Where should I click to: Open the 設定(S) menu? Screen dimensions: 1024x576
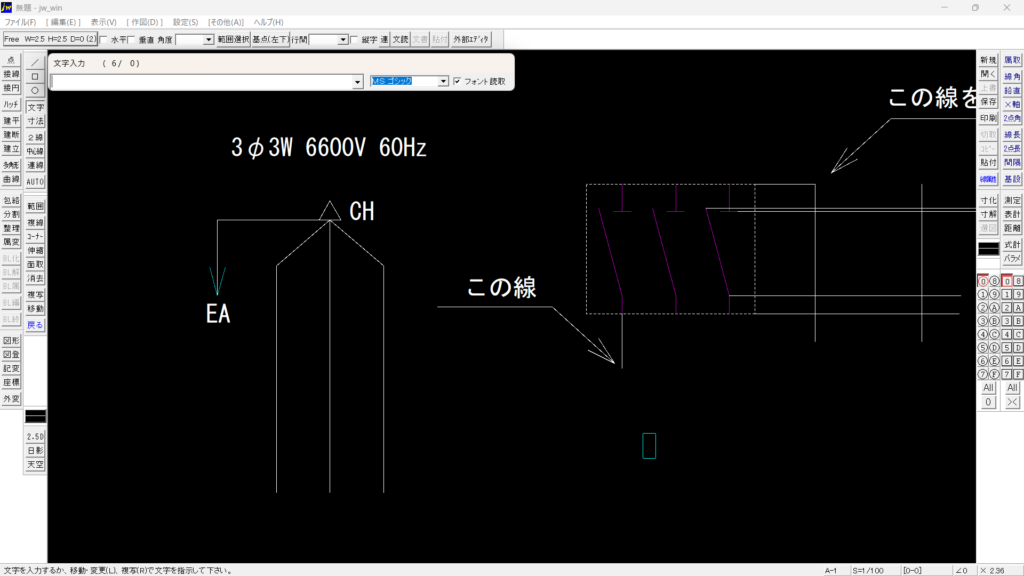click(x=185, y=22)
